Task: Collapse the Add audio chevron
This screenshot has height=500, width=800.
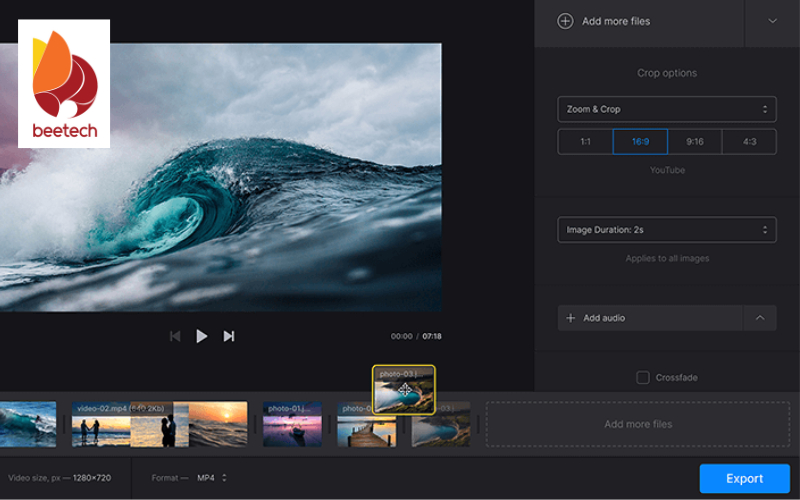Action: pos(760,318)
